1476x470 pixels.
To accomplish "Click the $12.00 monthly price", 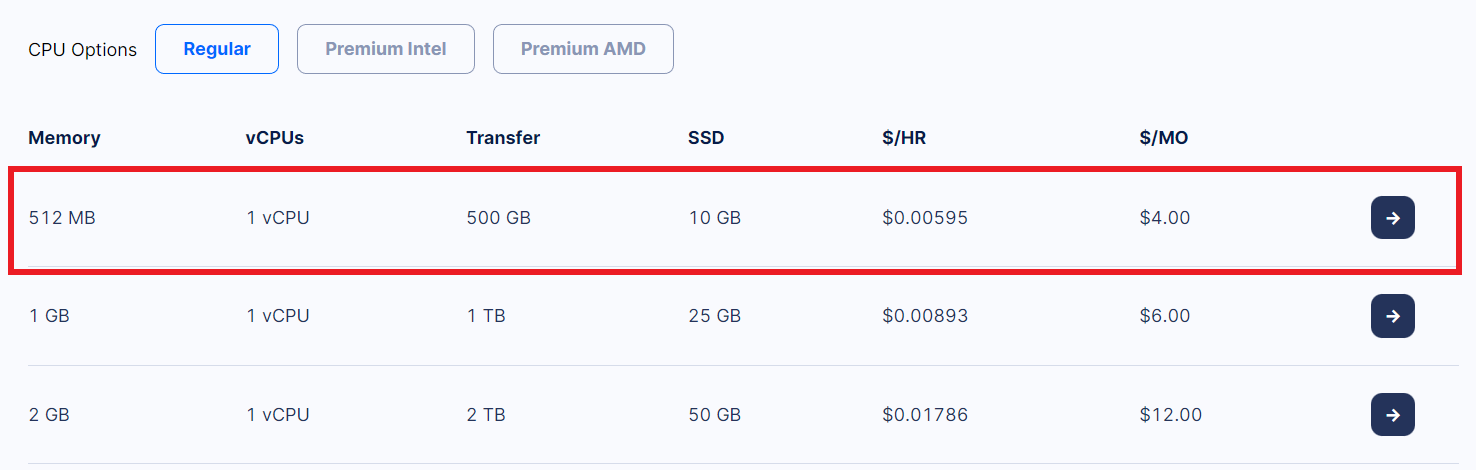I will click(x=1171, y=414).
